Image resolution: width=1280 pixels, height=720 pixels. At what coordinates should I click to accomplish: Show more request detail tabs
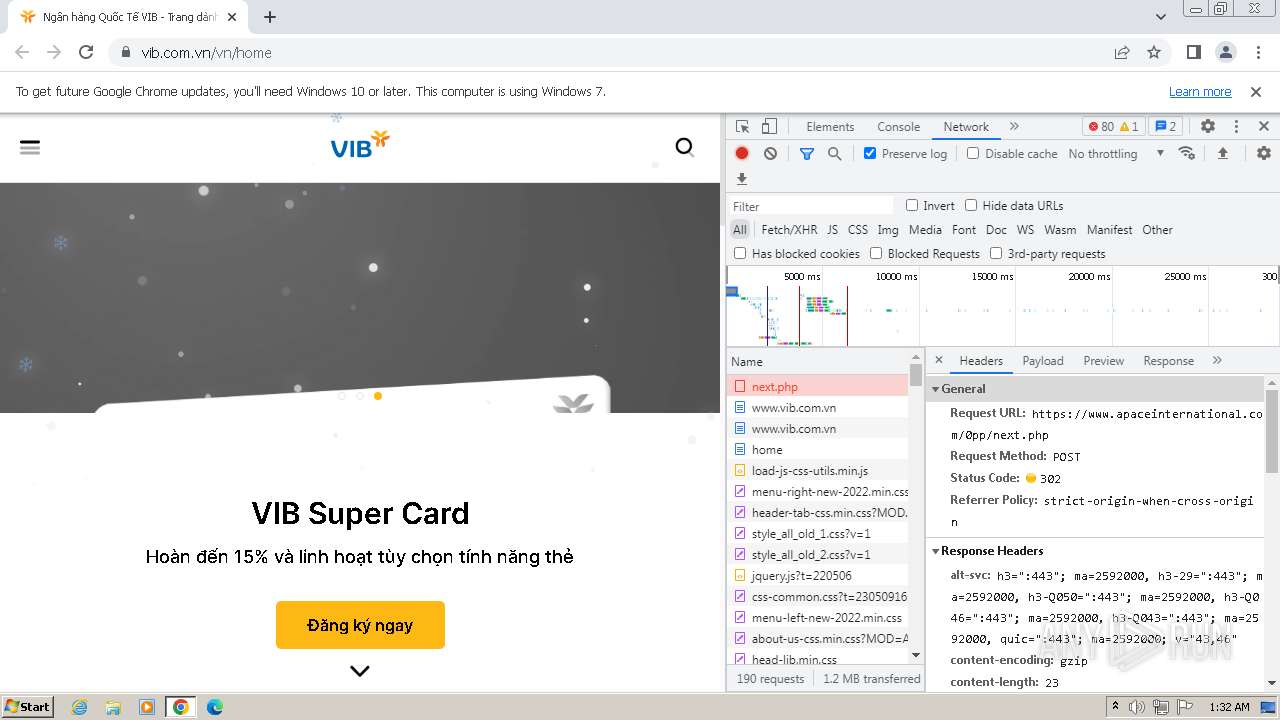(x=1217, y=360)
